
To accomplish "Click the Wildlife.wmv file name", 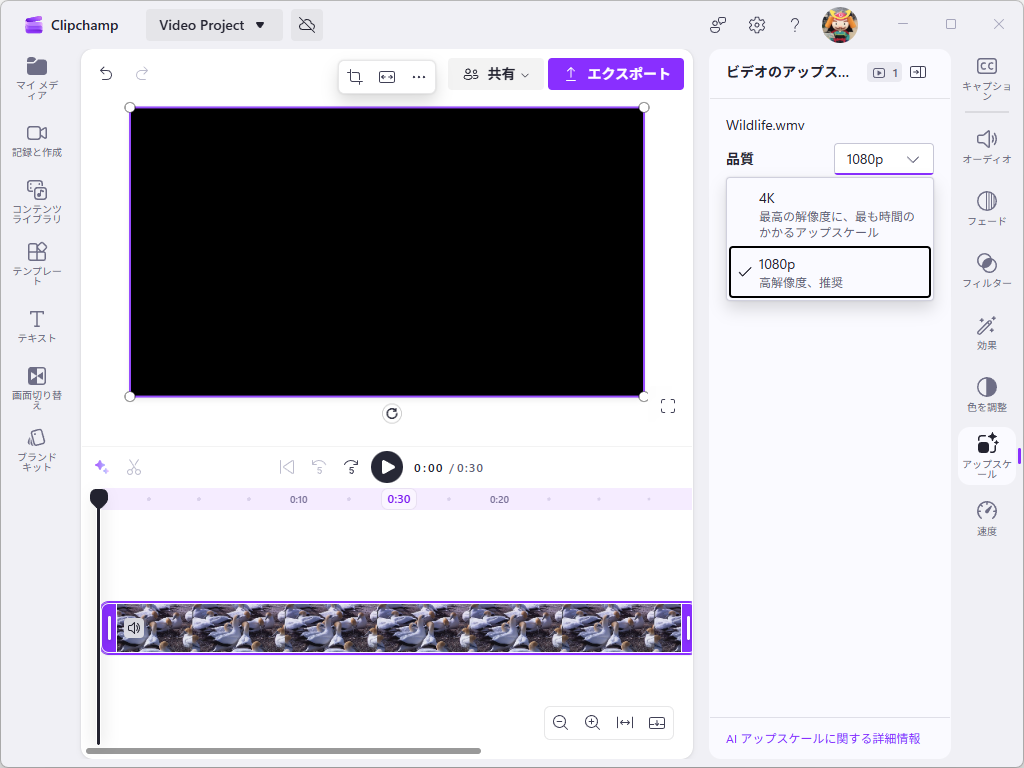I will click(765, 125).
